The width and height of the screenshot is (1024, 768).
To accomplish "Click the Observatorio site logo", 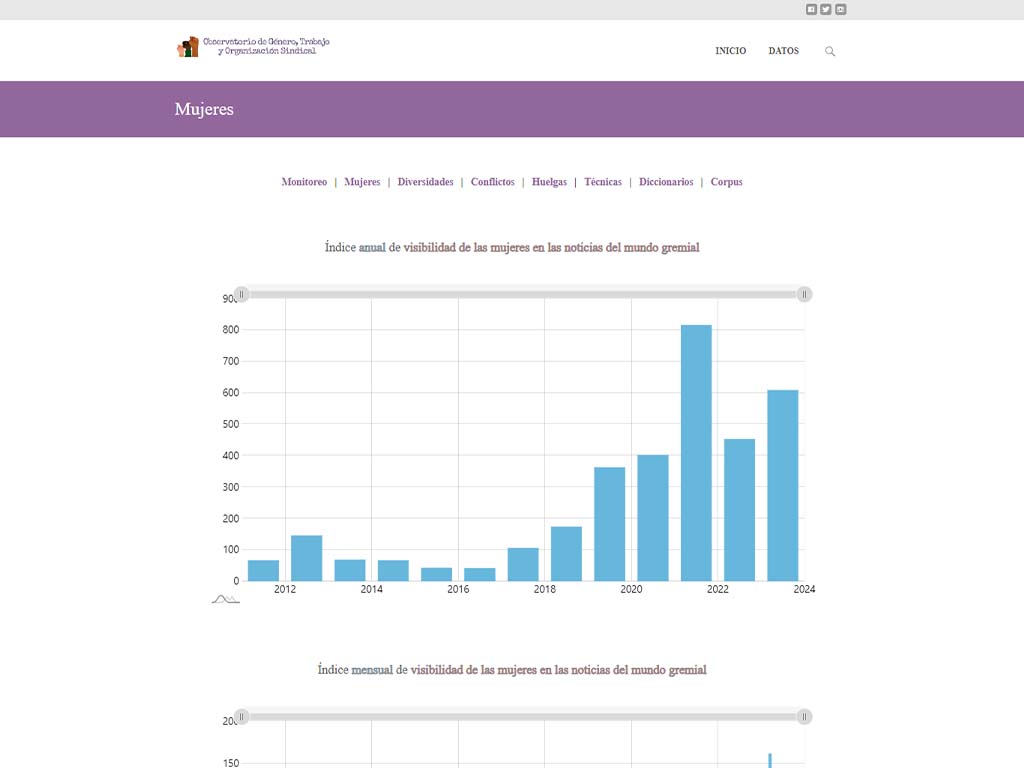I will click(253, 46).
